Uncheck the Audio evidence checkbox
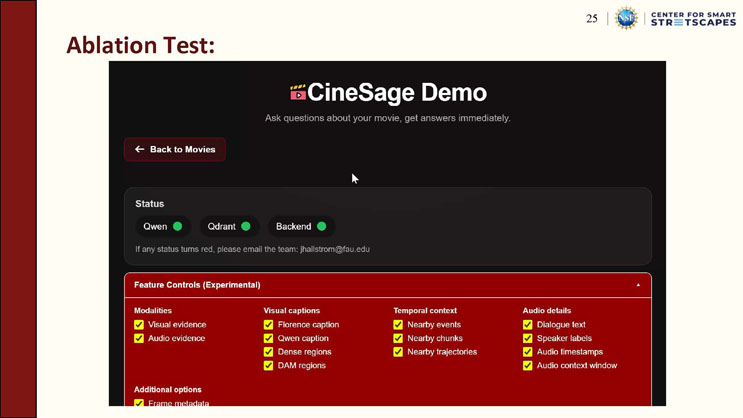 (x=139, y=338)
